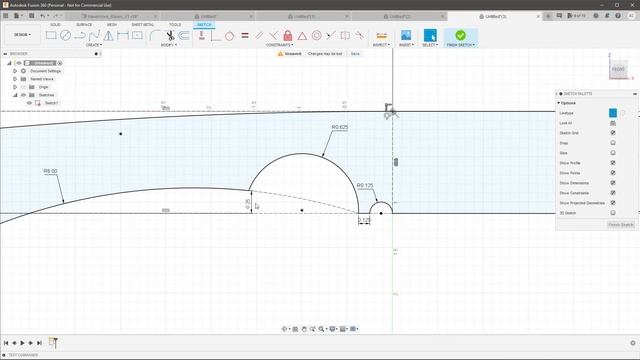Apply the Midpoint triangle constraint
This screenshot has width=640, height=360.
pos(302,36)
